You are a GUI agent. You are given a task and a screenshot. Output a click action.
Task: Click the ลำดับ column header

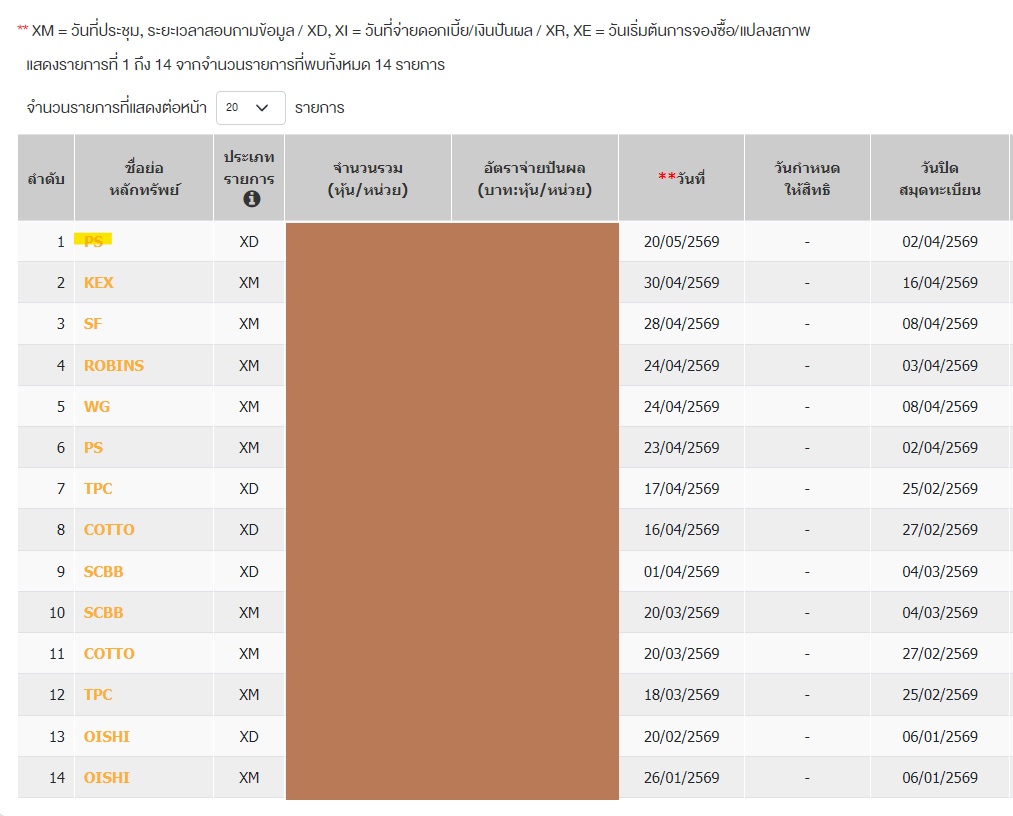tap(46, 178)
